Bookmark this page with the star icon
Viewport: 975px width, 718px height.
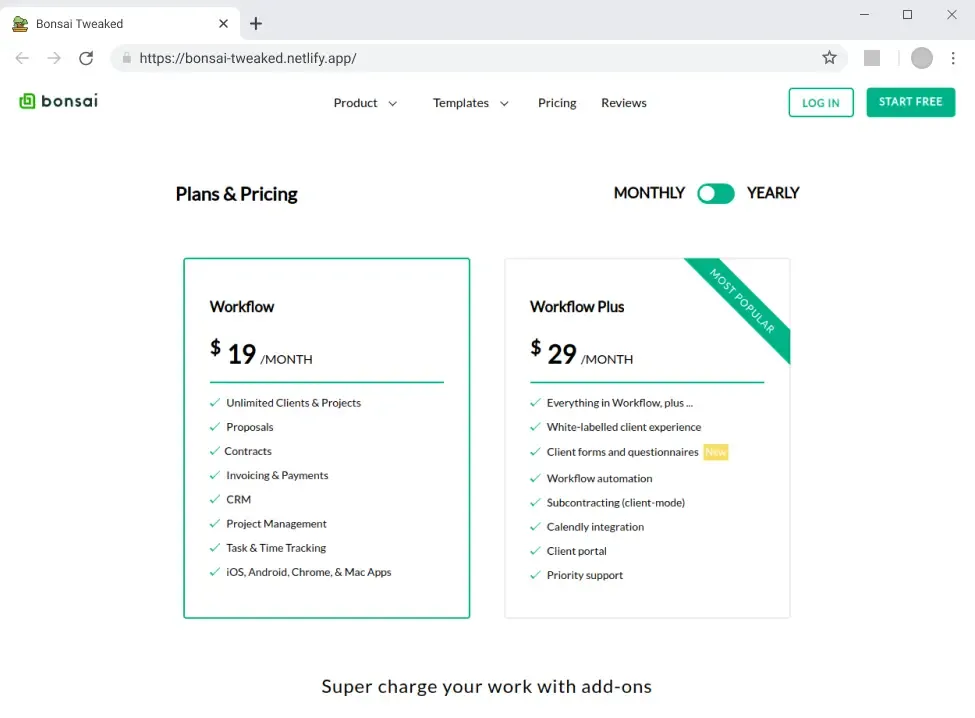(x=829, y=58)
